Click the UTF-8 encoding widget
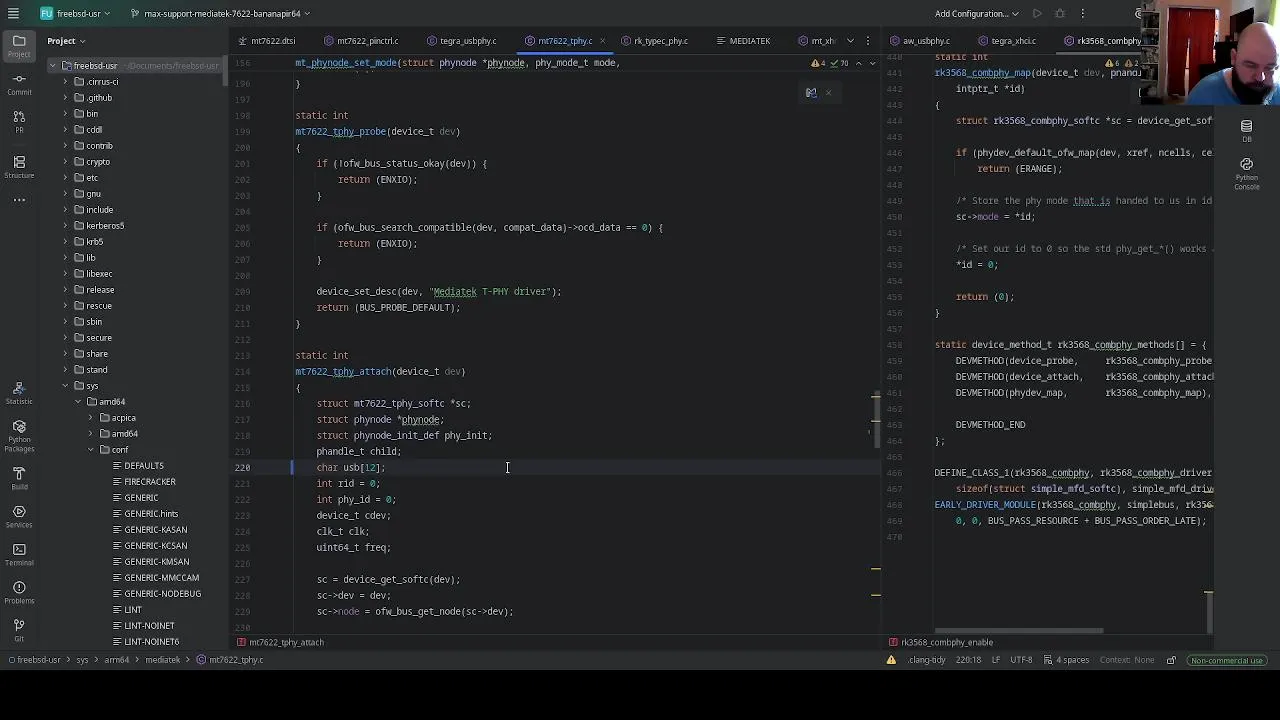The image size is (1280, 720). tap(1021, 660)
